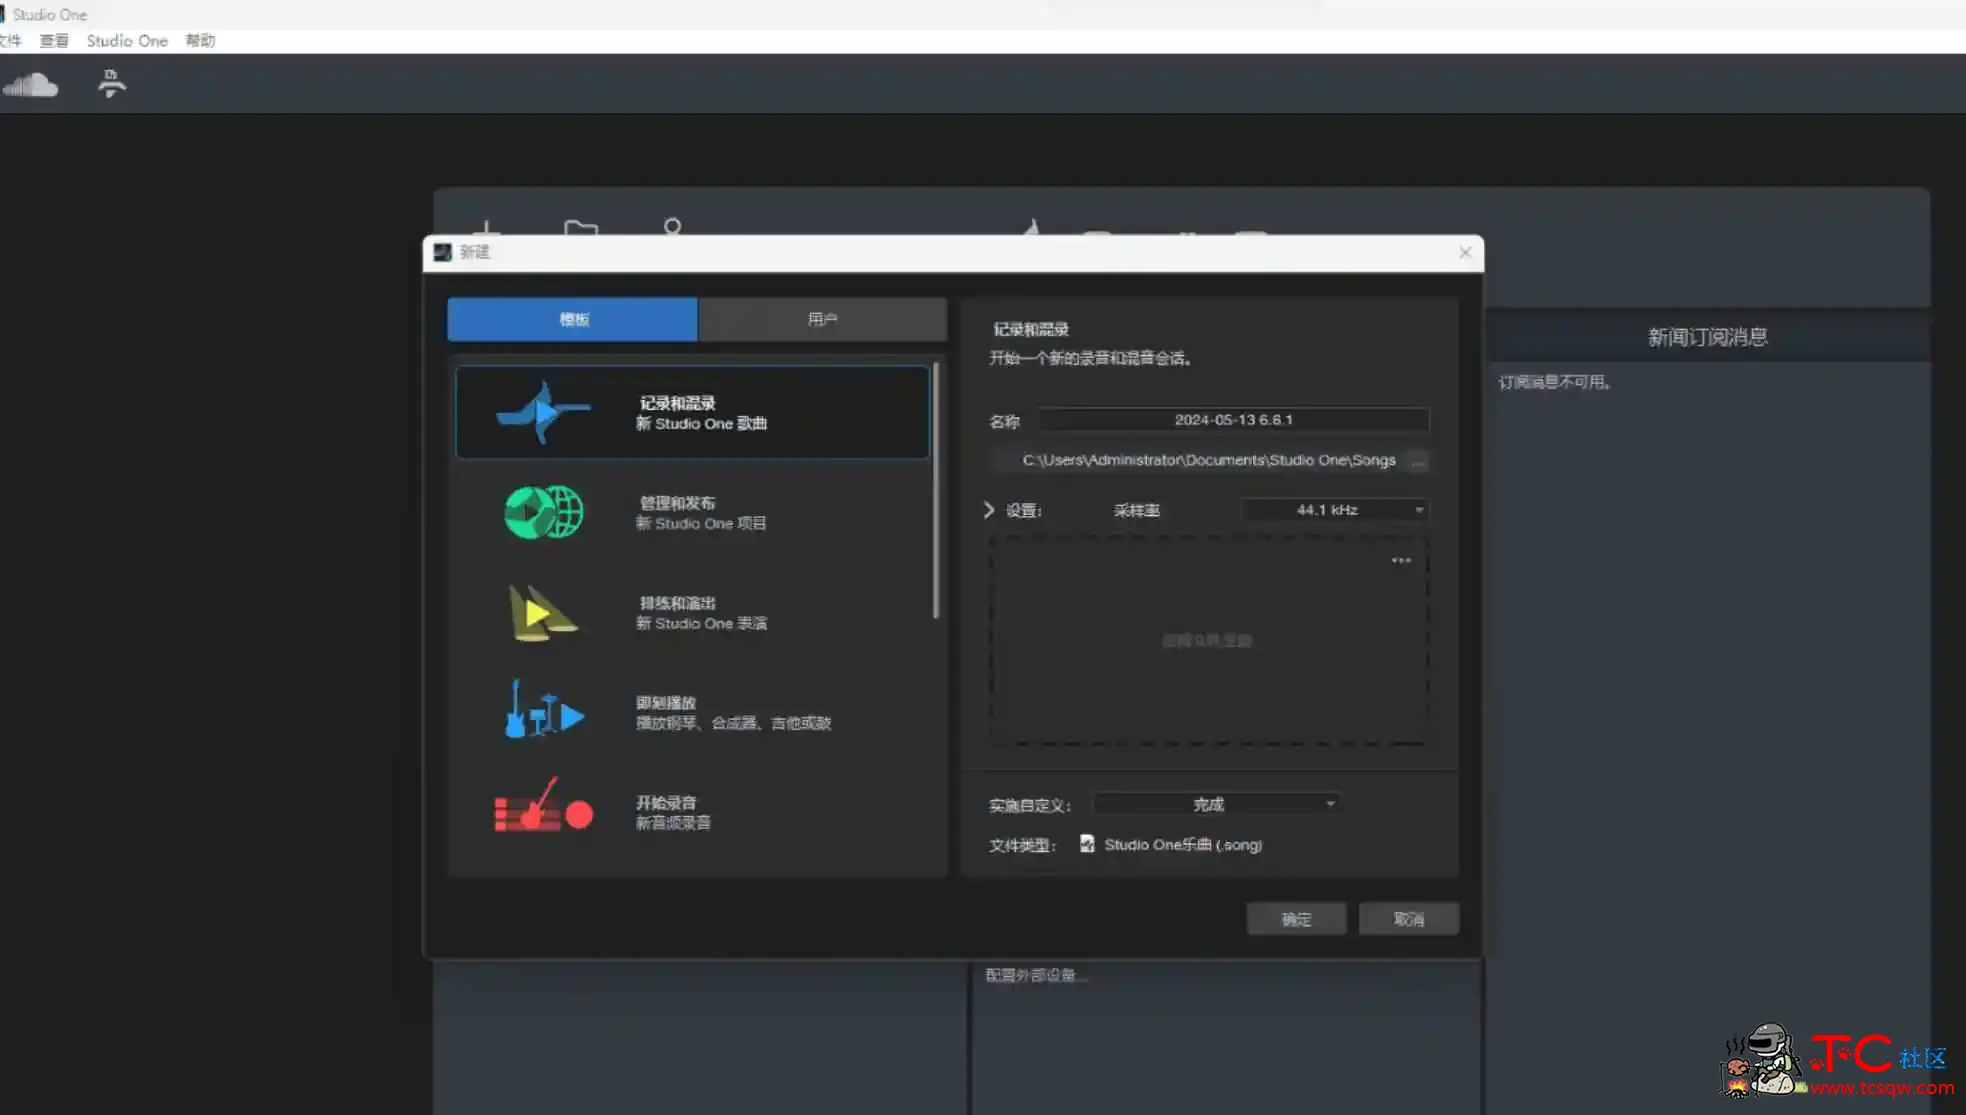The height and width of the screenshot is (1115, 1966).
Task: Click the SoundCloud cloud icon in toolbar
Action: click(30, 85)
